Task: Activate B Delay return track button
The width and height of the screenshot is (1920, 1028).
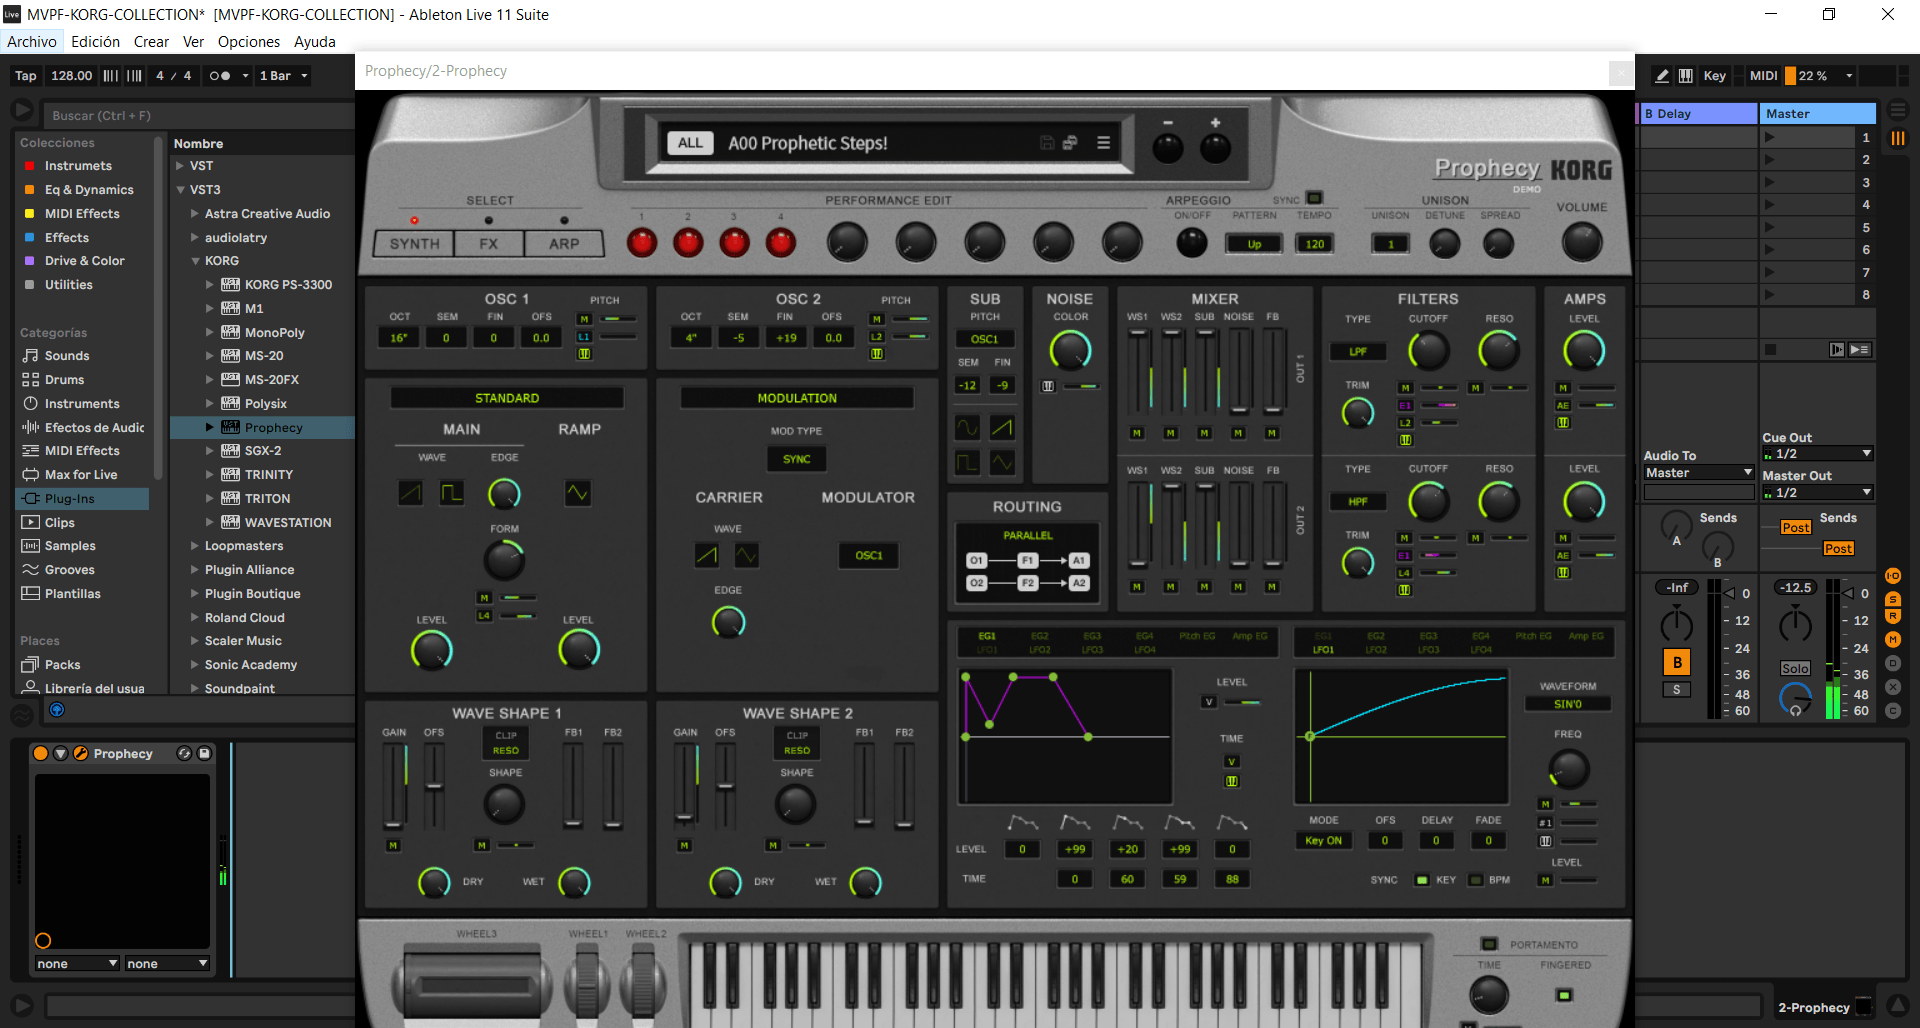Action: tap(1677, 662)
